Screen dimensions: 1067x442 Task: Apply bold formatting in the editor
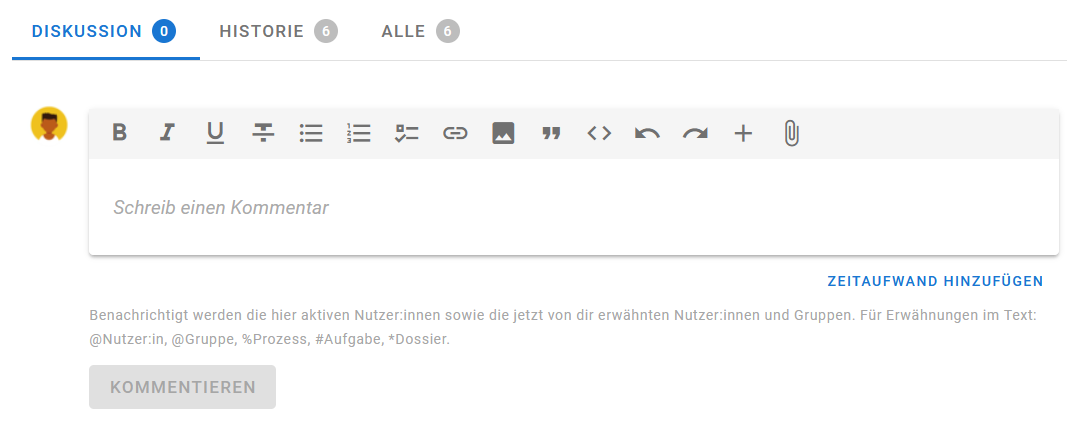(x=119, y=133)
